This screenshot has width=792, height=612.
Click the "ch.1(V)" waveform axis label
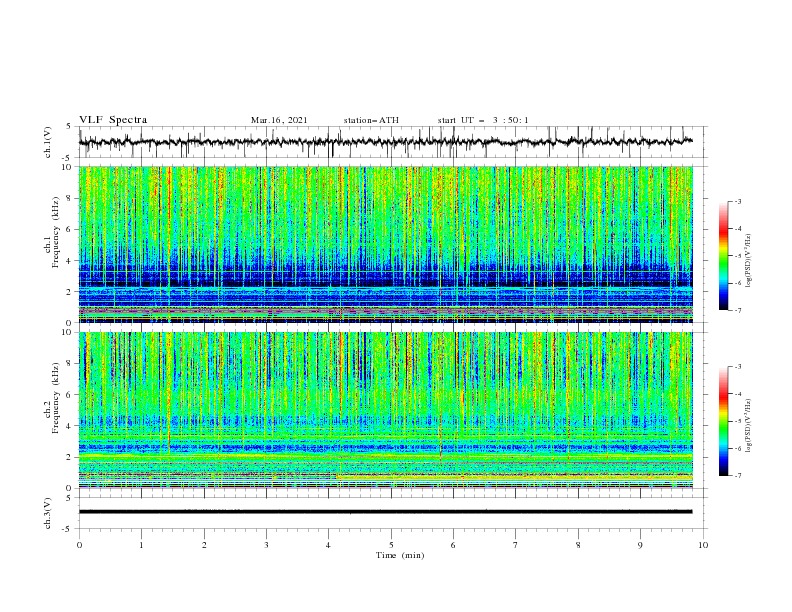pyautogui.click(x=48, y=142)
